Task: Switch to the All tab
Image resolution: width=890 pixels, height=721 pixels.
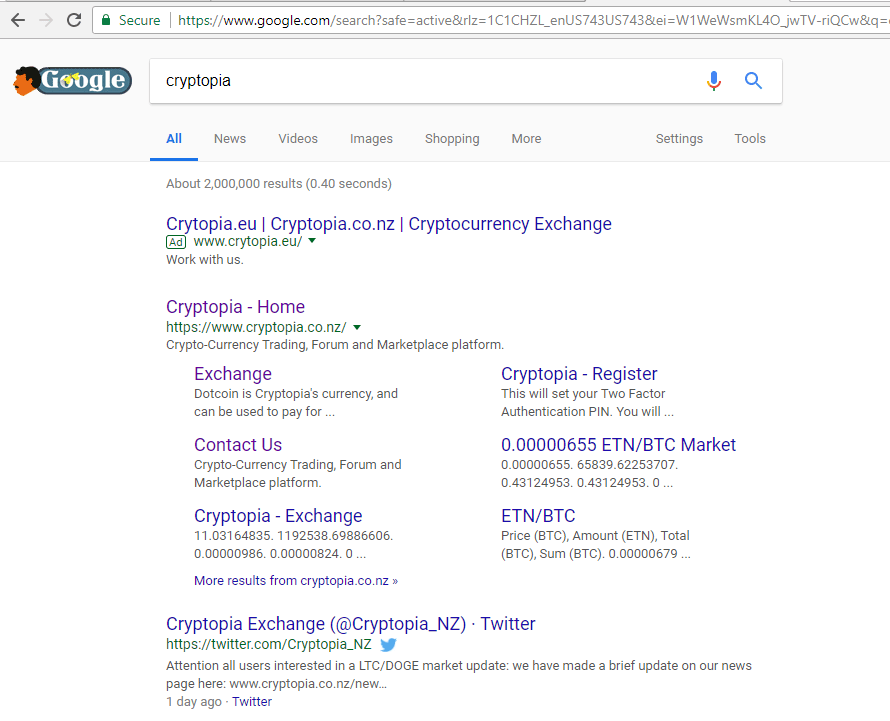Action: pyautogui.click(x=174, y=139)
